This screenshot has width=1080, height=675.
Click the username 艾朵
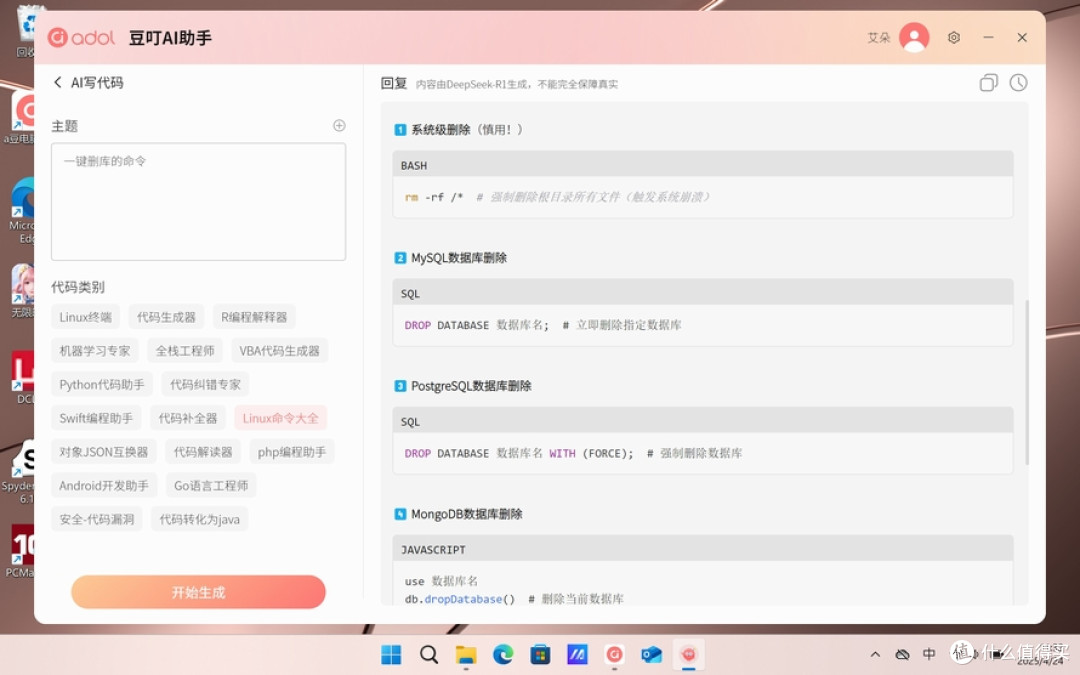pyautogui.click(x=879, y=38)
